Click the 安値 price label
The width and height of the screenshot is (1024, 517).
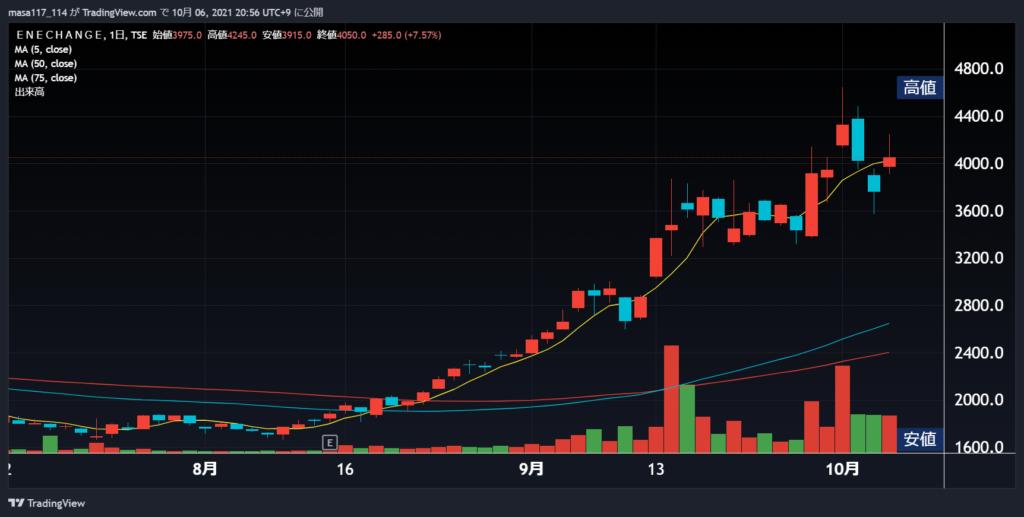click(x=920, y=439)
